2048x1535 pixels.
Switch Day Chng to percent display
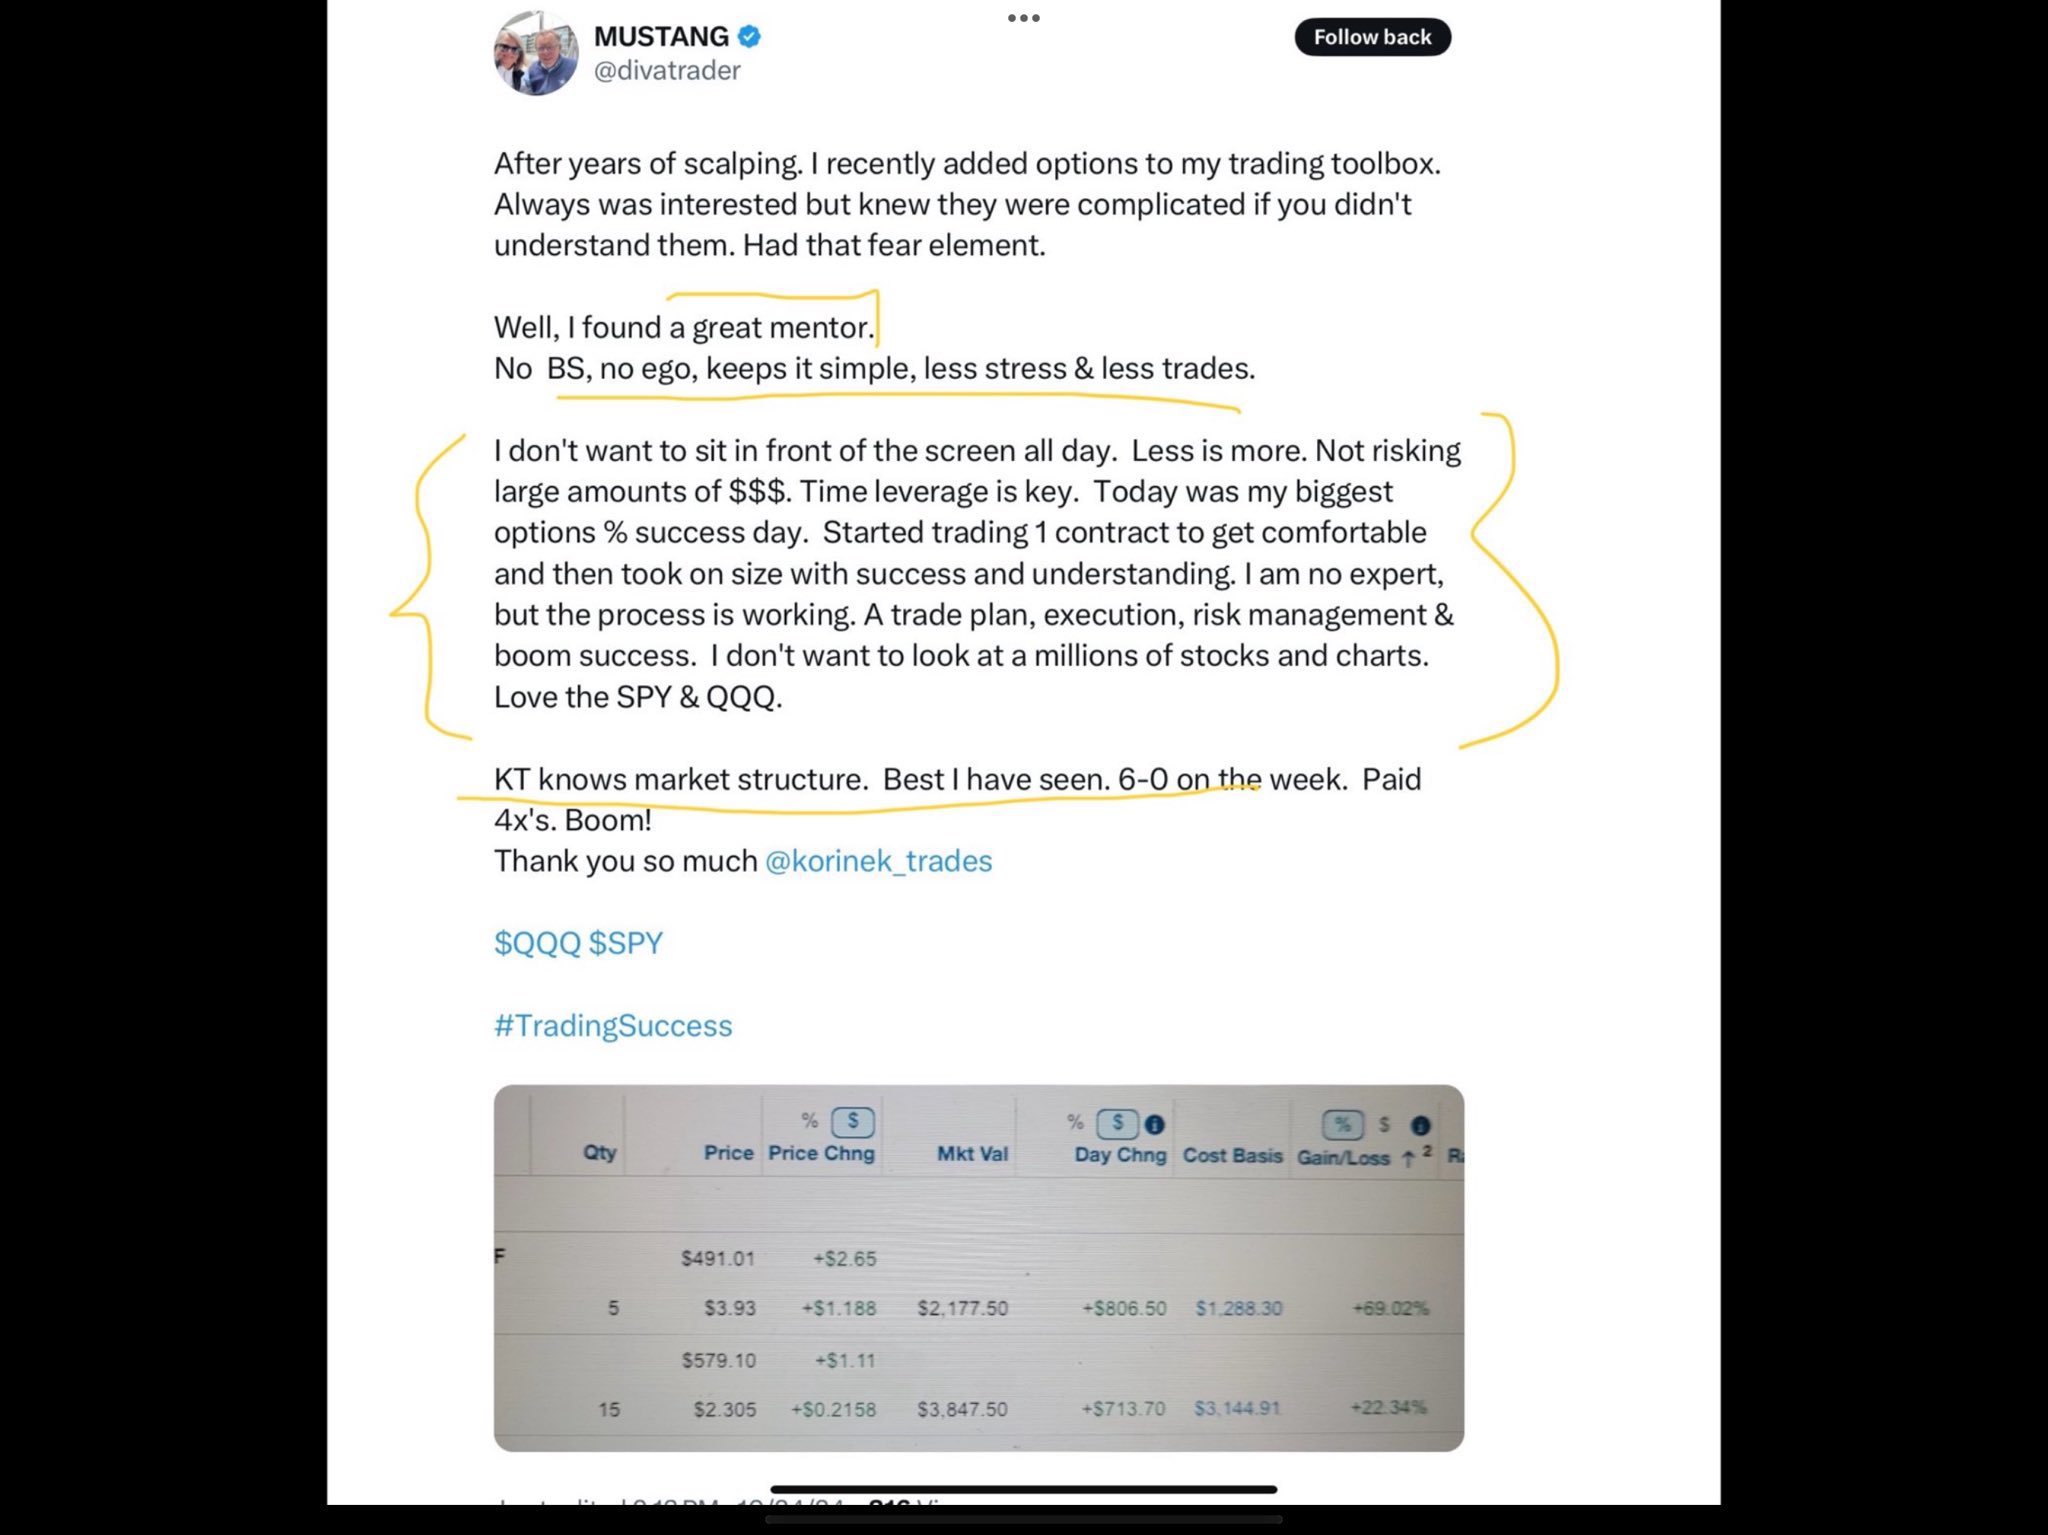[1075, 1122]
